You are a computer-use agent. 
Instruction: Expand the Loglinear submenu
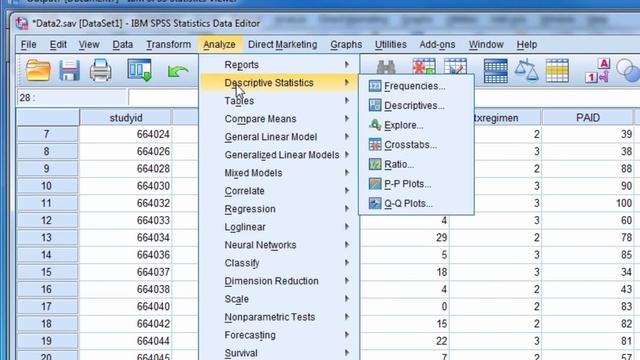280,227
